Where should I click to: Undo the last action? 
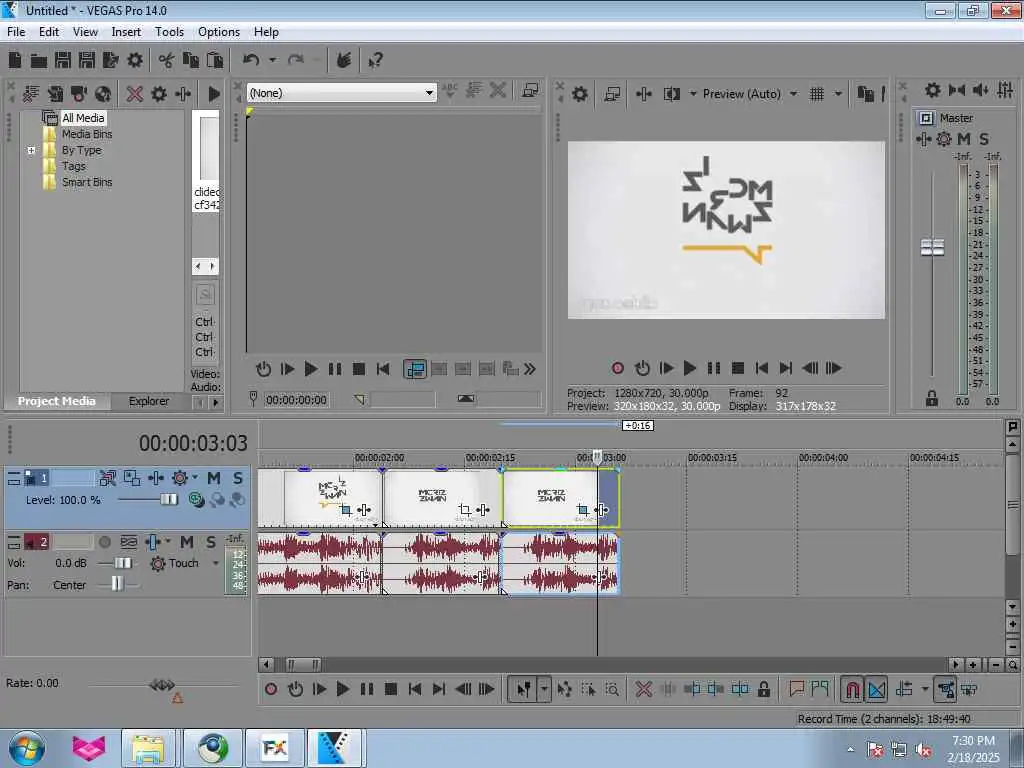(251, 60)
